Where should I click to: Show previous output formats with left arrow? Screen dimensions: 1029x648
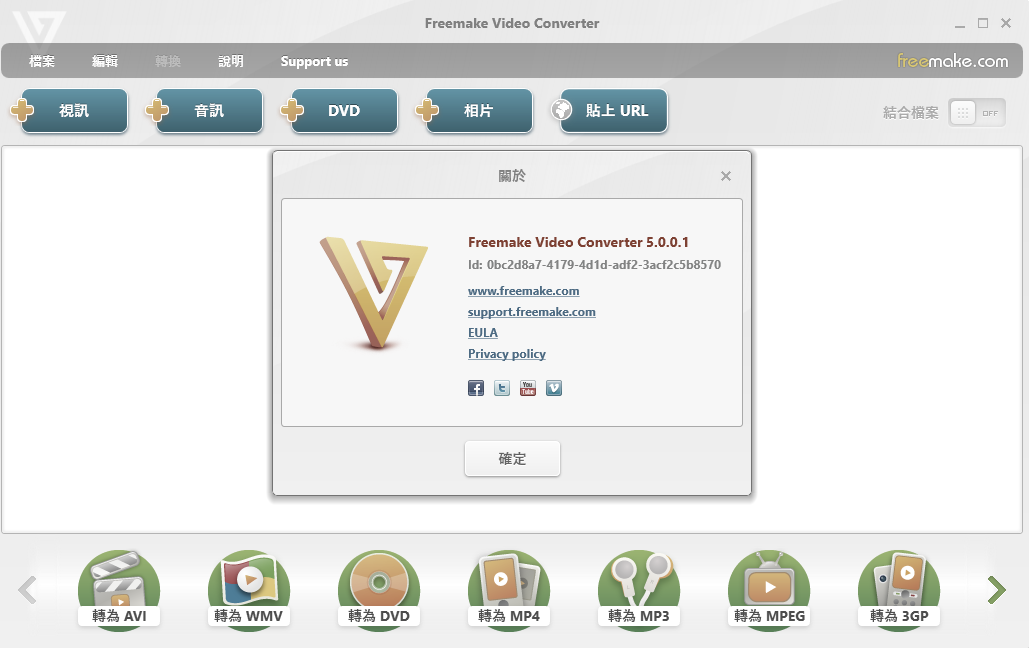point(28,590)
